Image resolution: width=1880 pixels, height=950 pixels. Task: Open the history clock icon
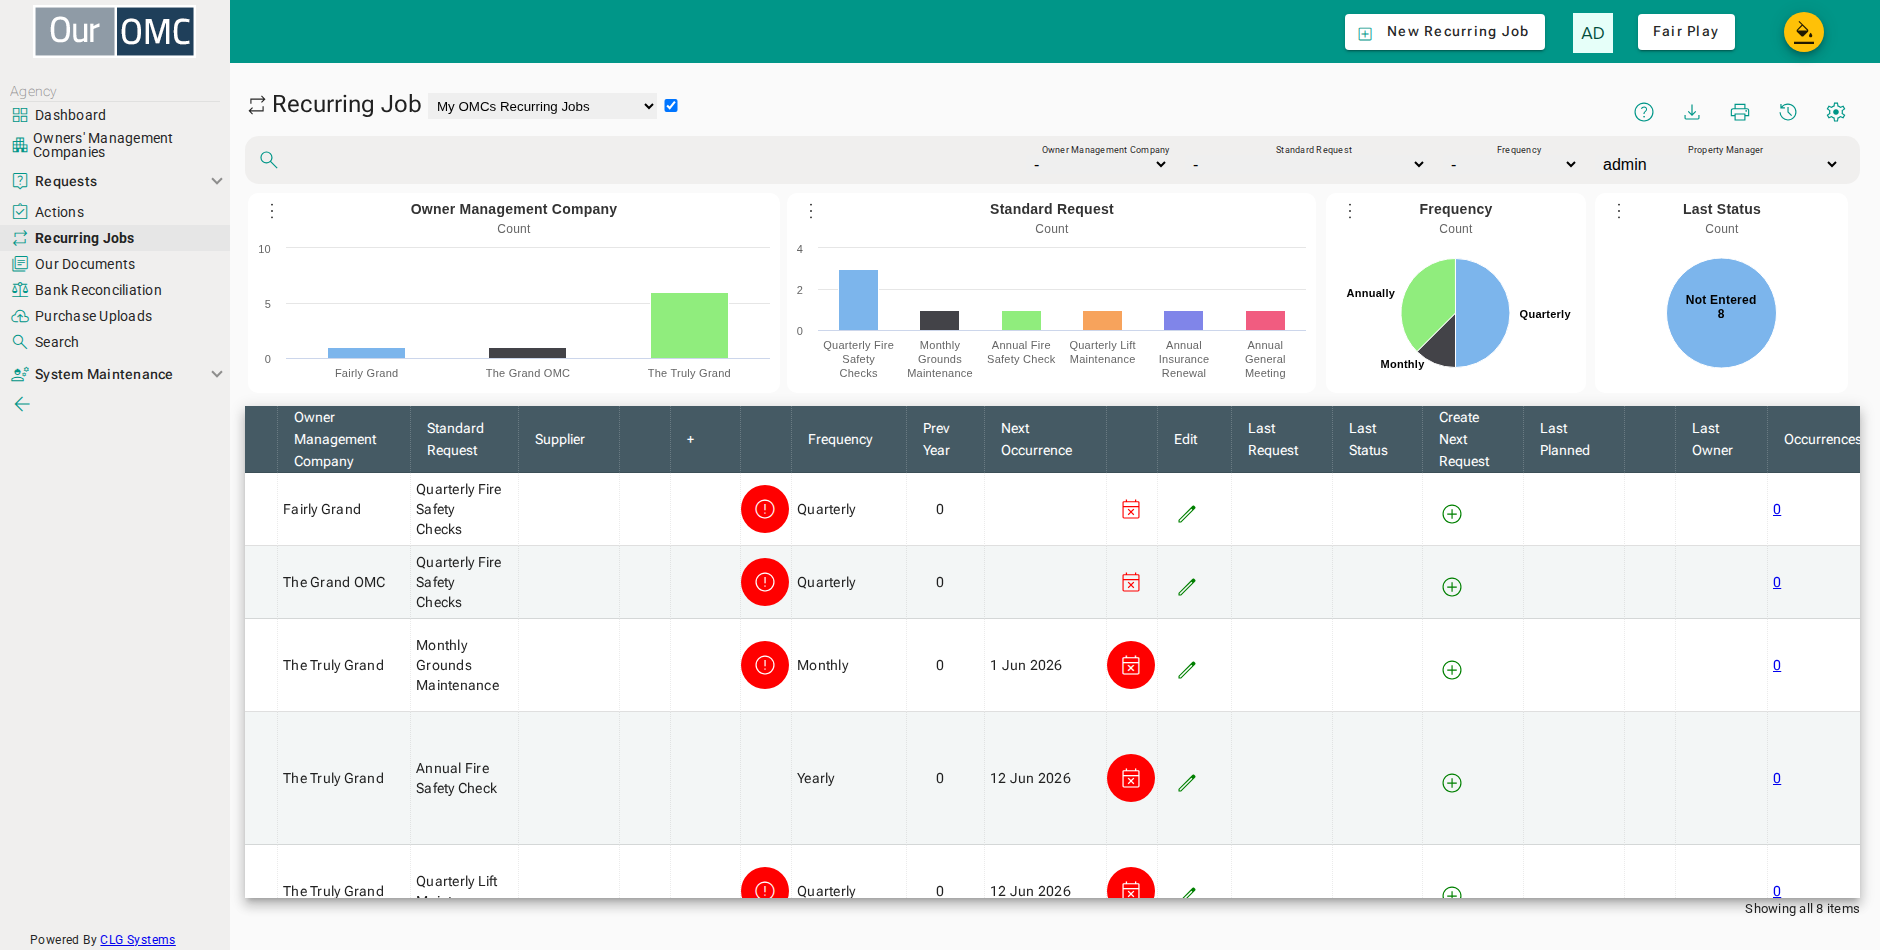pyautogui.click(x=1788, y=112)
